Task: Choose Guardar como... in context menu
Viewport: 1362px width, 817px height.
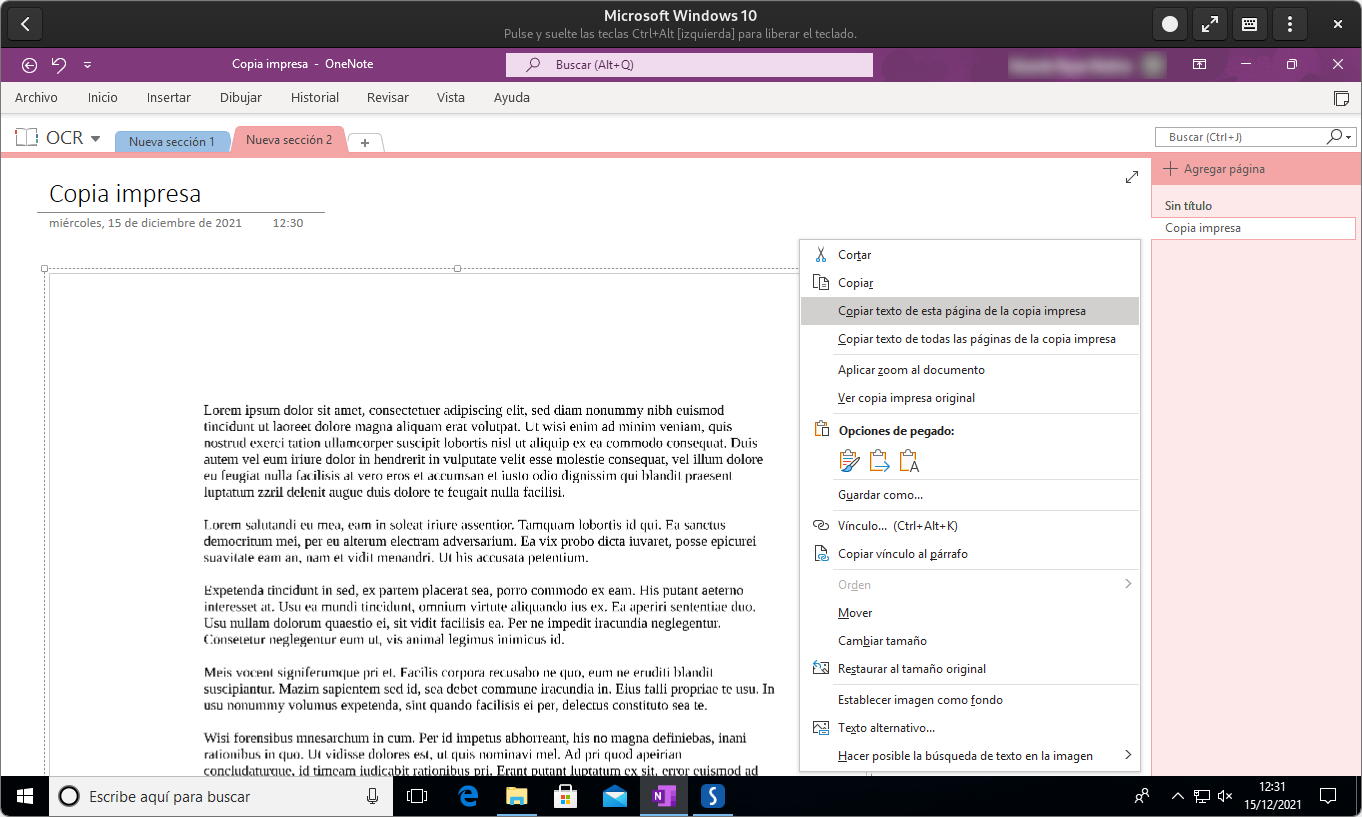Action: pos(970,495)
